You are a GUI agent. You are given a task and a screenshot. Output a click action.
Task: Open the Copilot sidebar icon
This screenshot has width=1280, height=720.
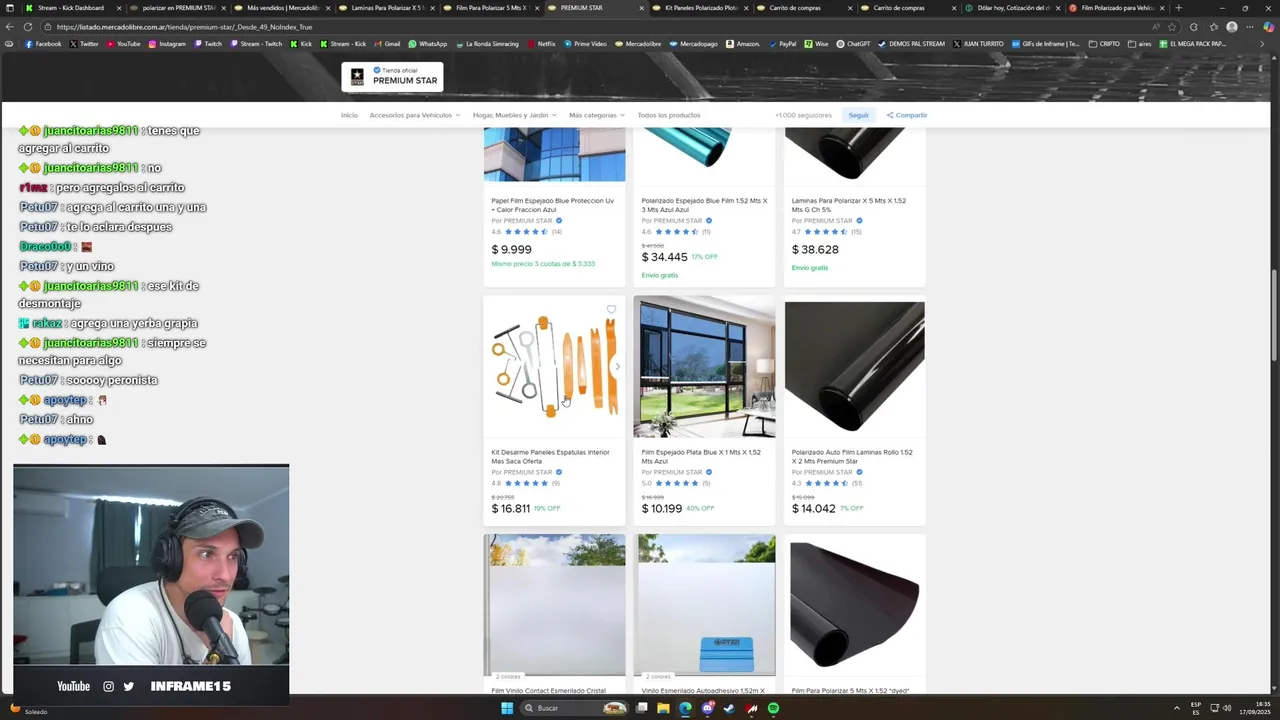tap(1268, 27)
